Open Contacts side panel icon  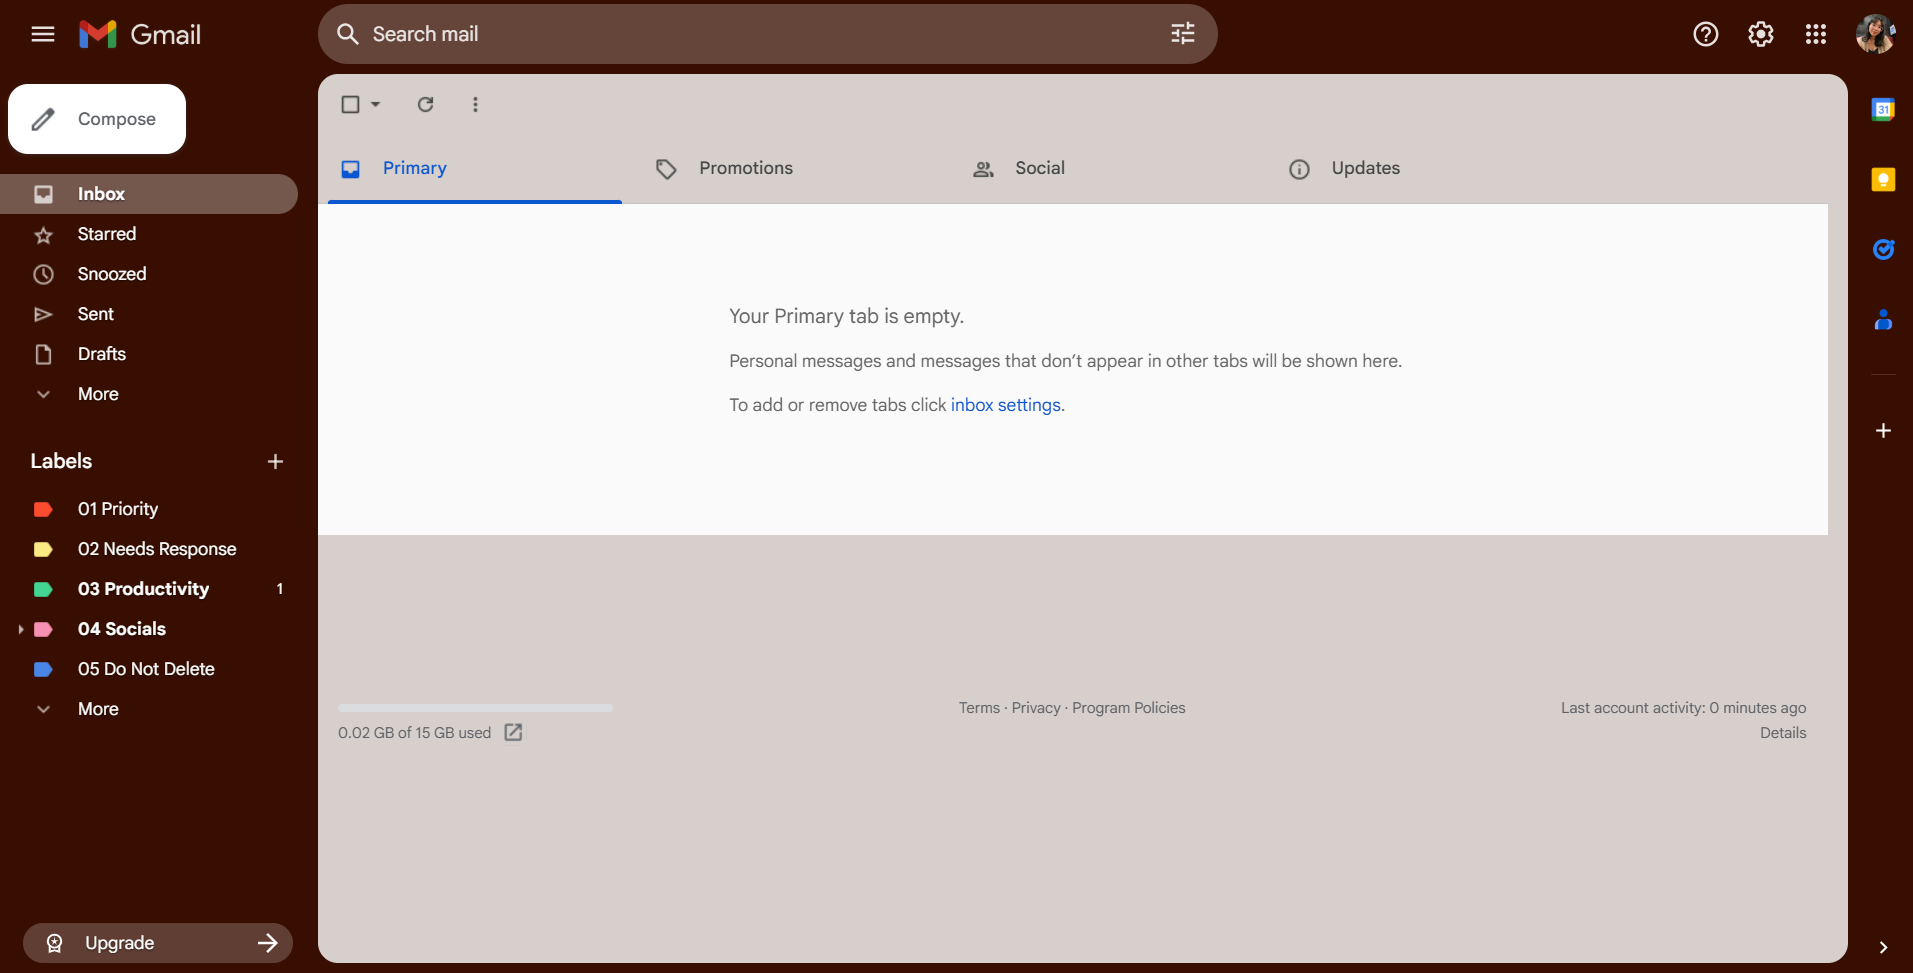tap(1883, 320)
